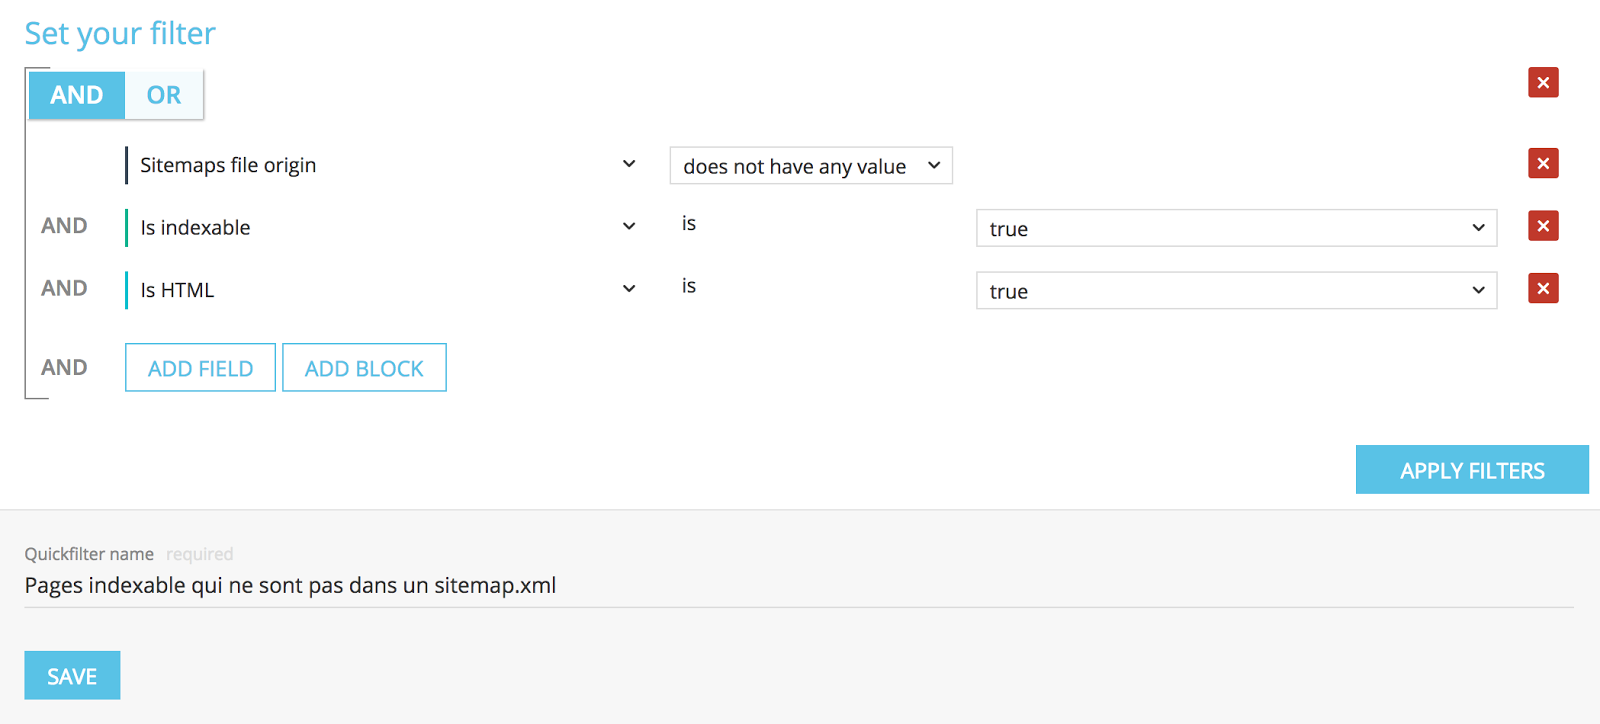This screenshot has width=1600, height=724.
Task: Click the chevron arrow beside Is HTML
Action: click(629, 289)
